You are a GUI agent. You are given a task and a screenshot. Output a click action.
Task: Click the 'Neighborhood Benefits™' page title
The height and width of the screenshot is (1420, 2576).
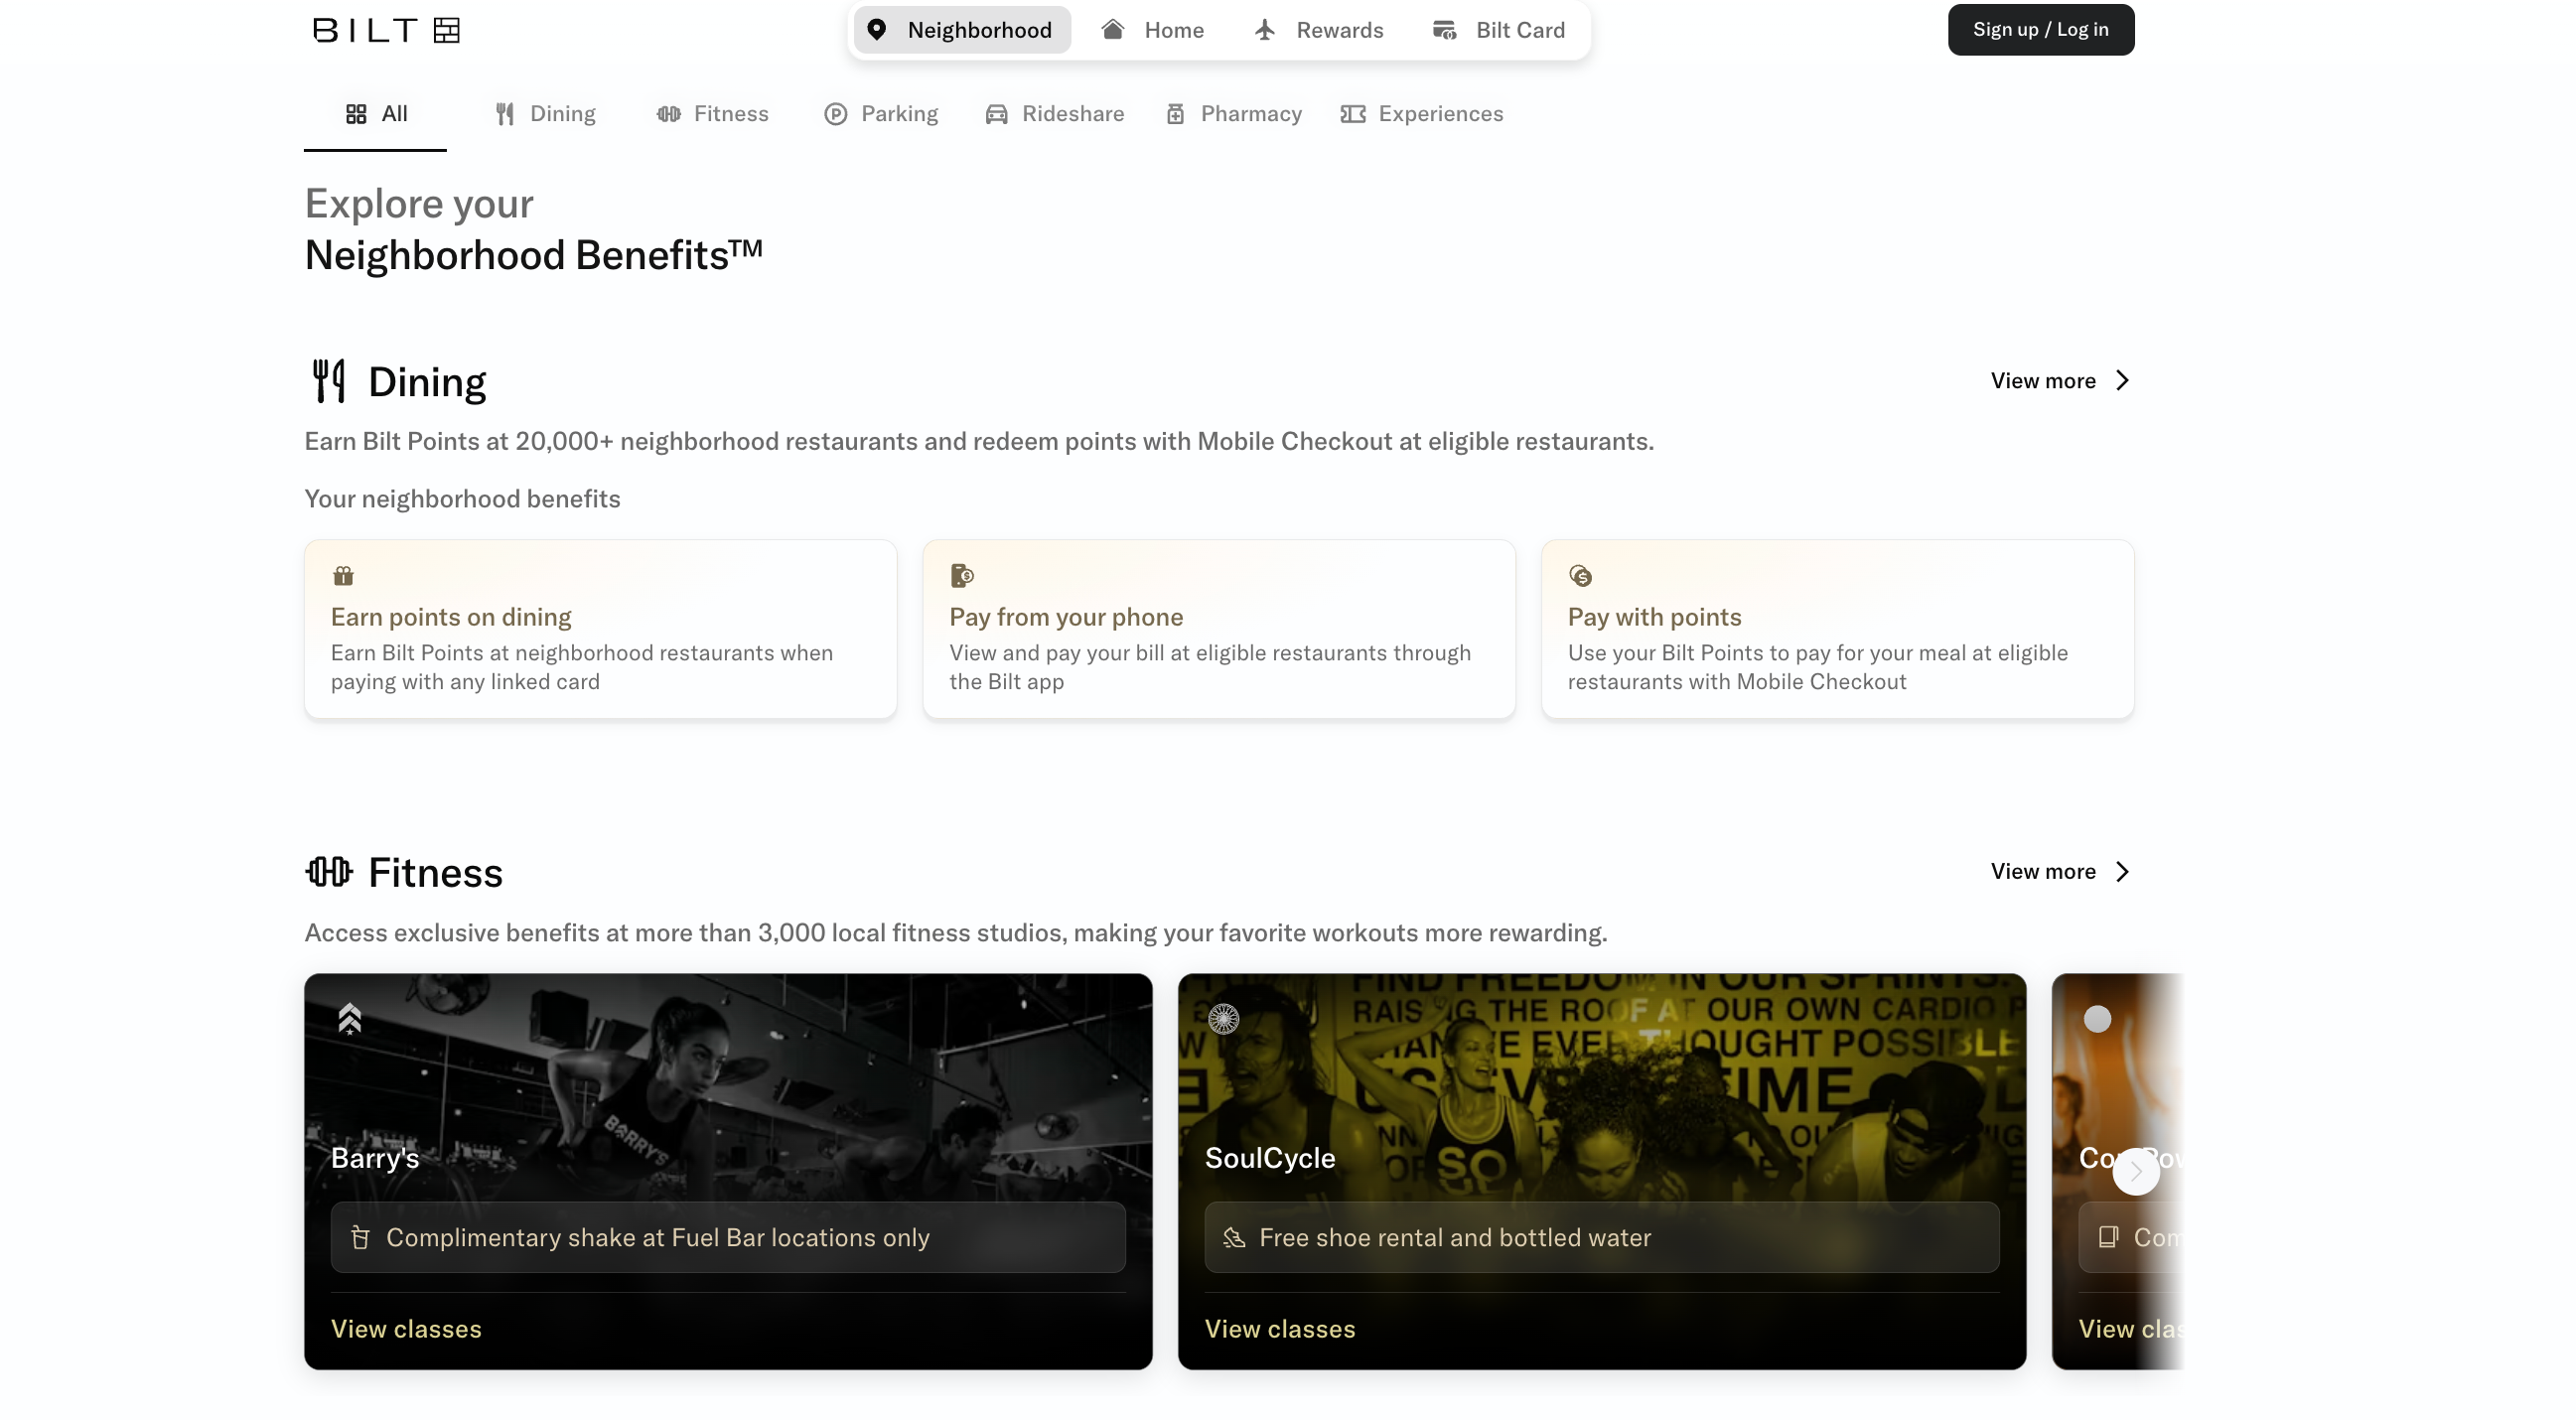(534, 255)
